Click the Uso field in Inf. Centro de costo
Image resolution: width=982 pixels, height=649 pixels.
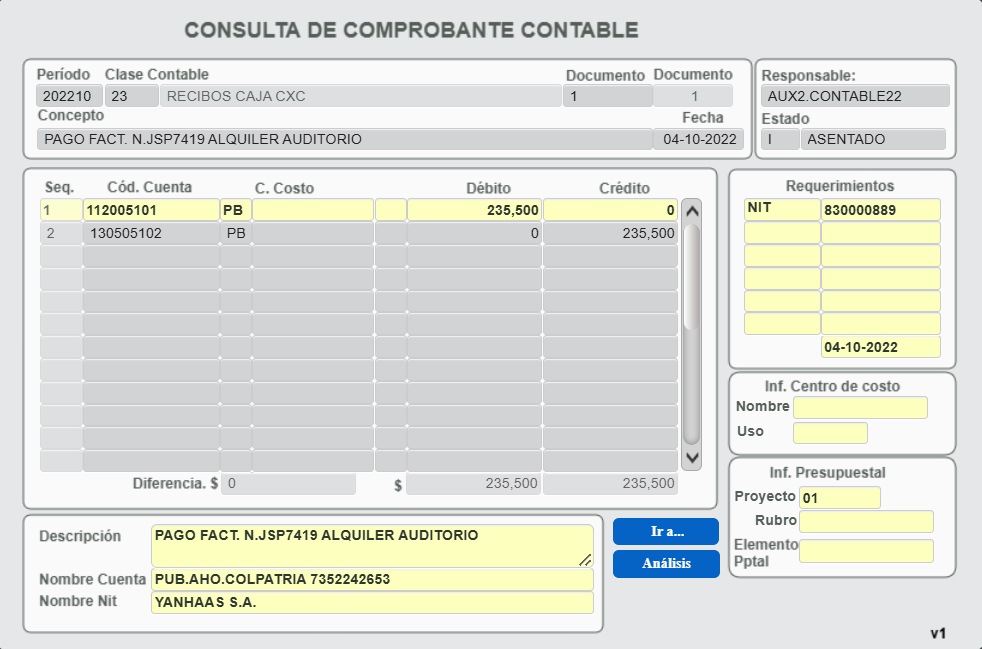click(x=830, y=433)
